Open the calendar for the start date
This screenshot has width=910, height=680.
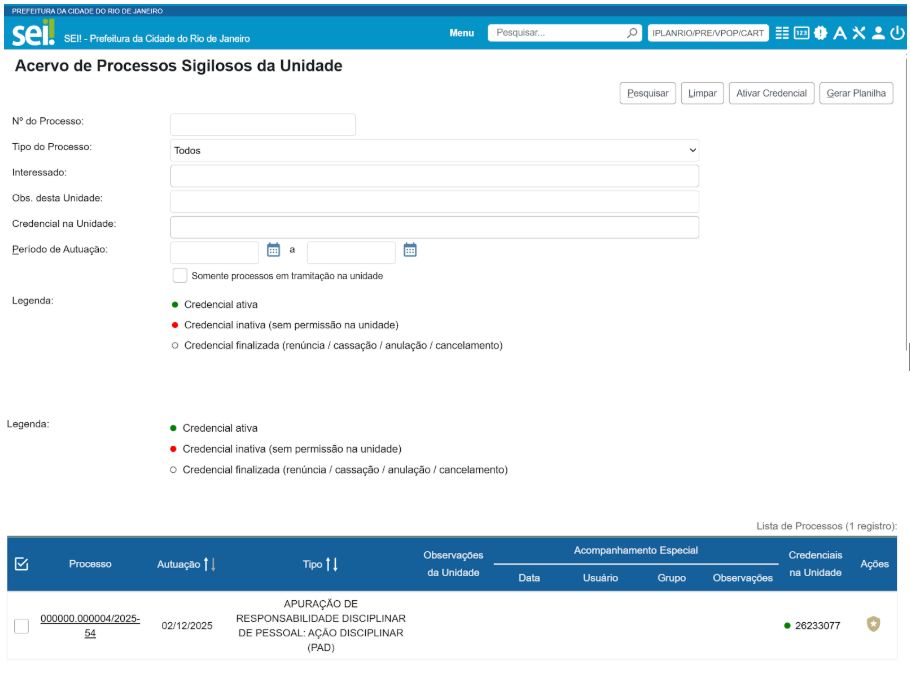pos(273,250)
